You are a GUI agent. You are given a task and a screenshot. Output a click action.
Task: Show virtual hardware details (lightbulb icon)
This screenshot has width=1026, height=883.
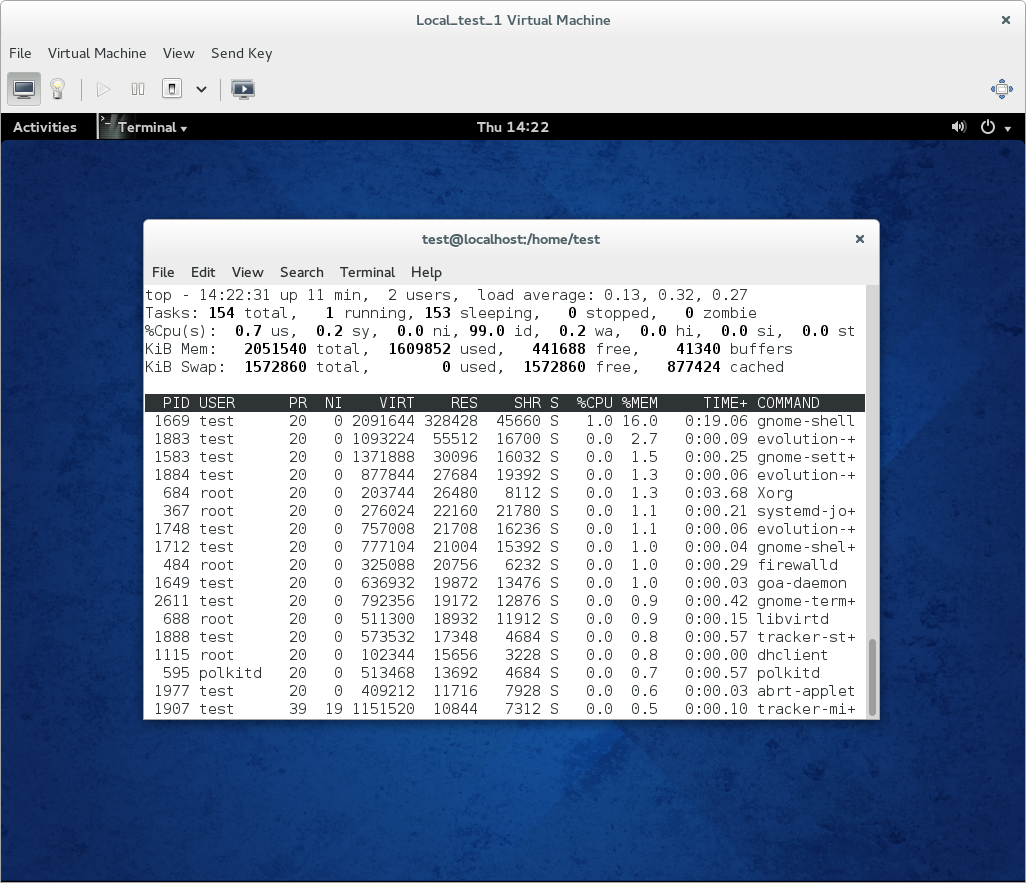(x=58, y=89)
